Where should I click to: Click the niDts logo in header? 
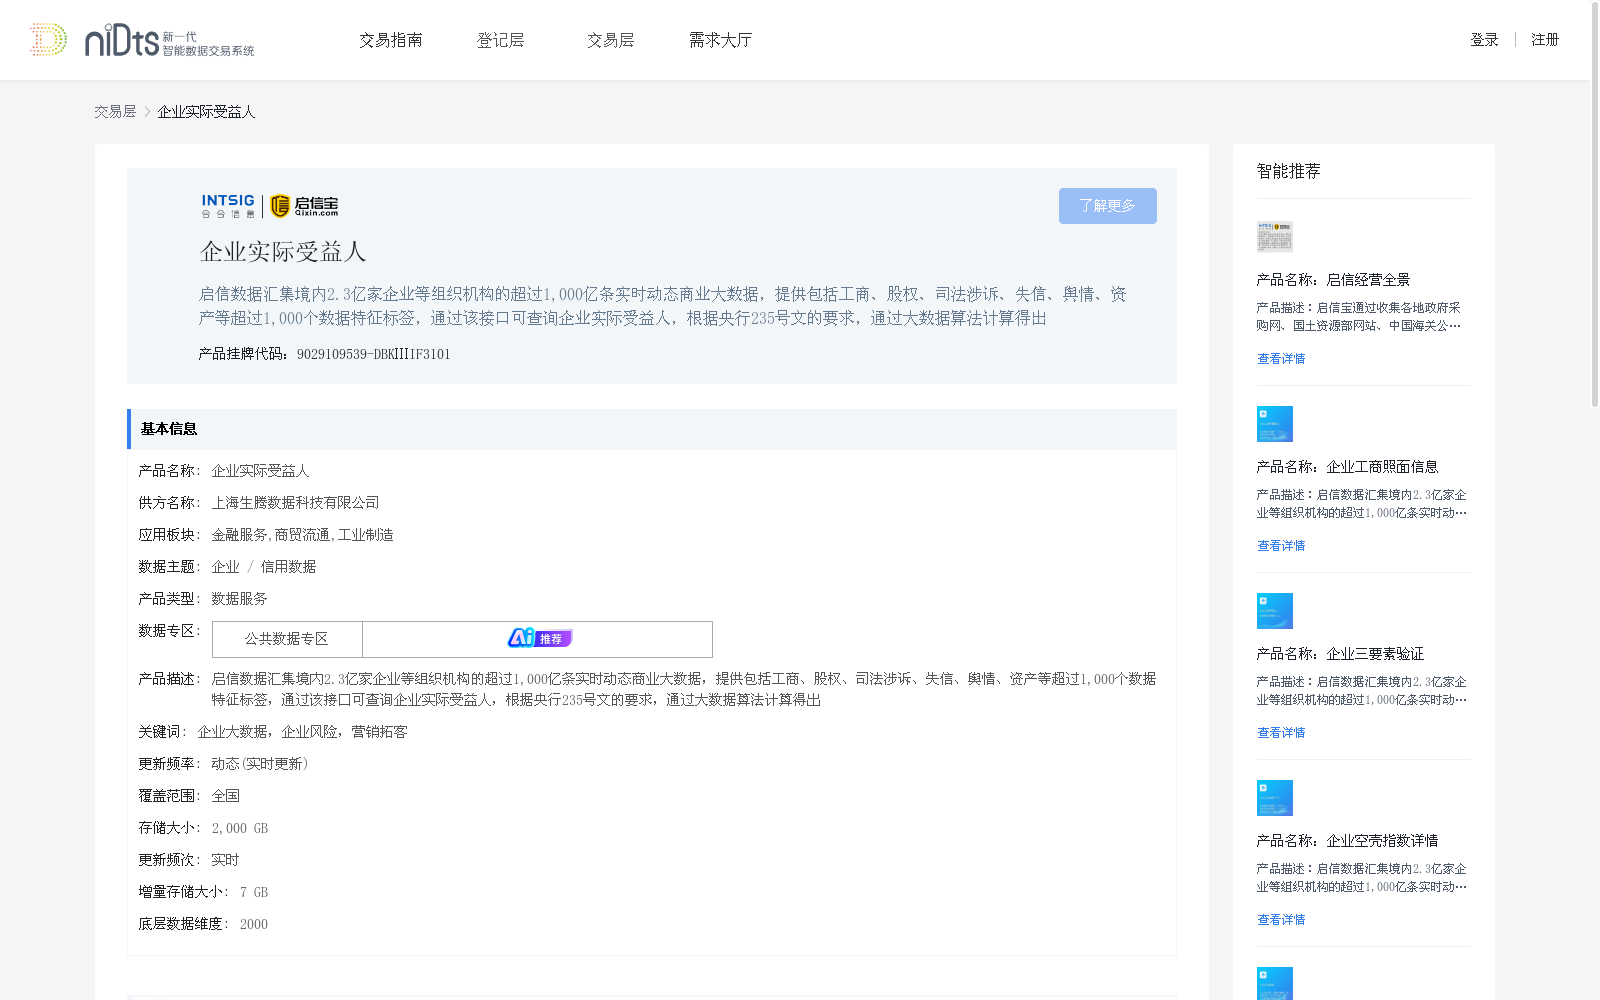169,40
